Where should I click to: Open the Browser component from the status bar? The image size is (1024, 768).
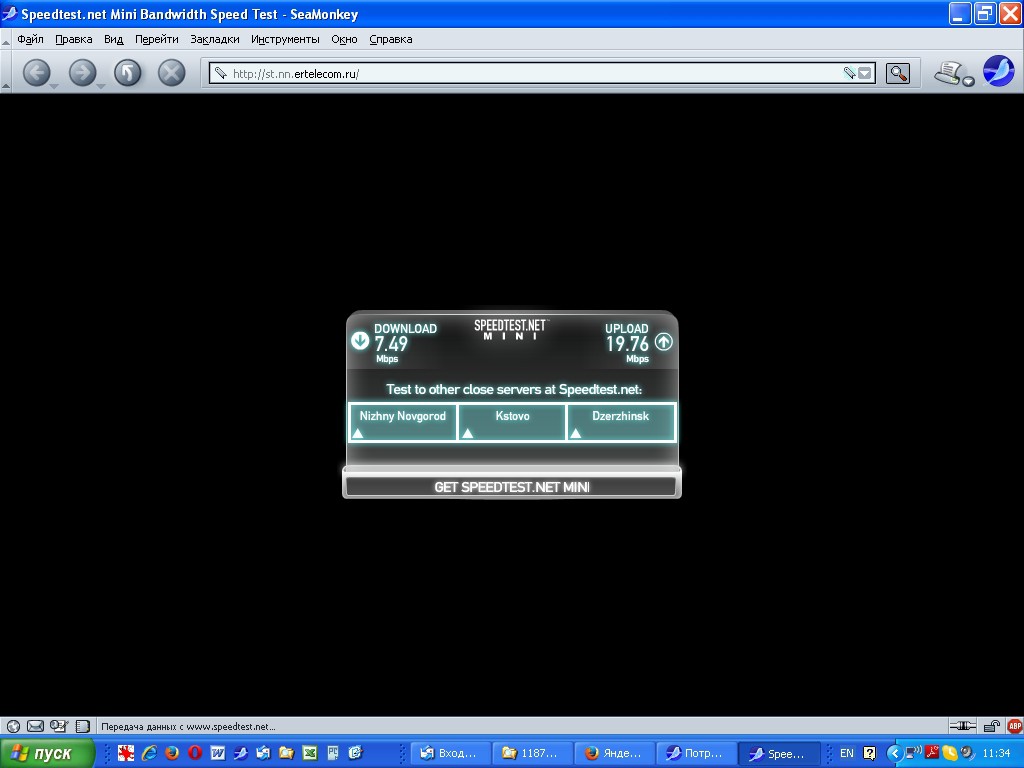[13, 726]
